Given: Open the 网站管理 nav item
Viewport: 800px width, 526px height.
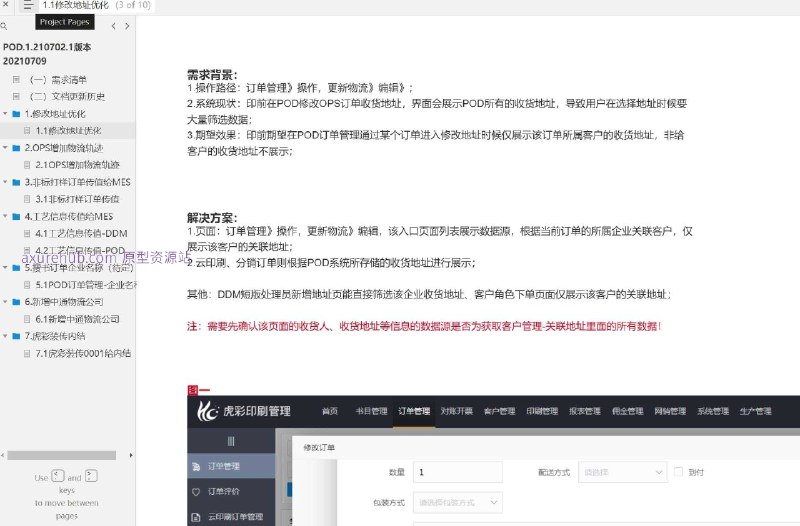Looking at the screenshot, I should coord(670,411).
